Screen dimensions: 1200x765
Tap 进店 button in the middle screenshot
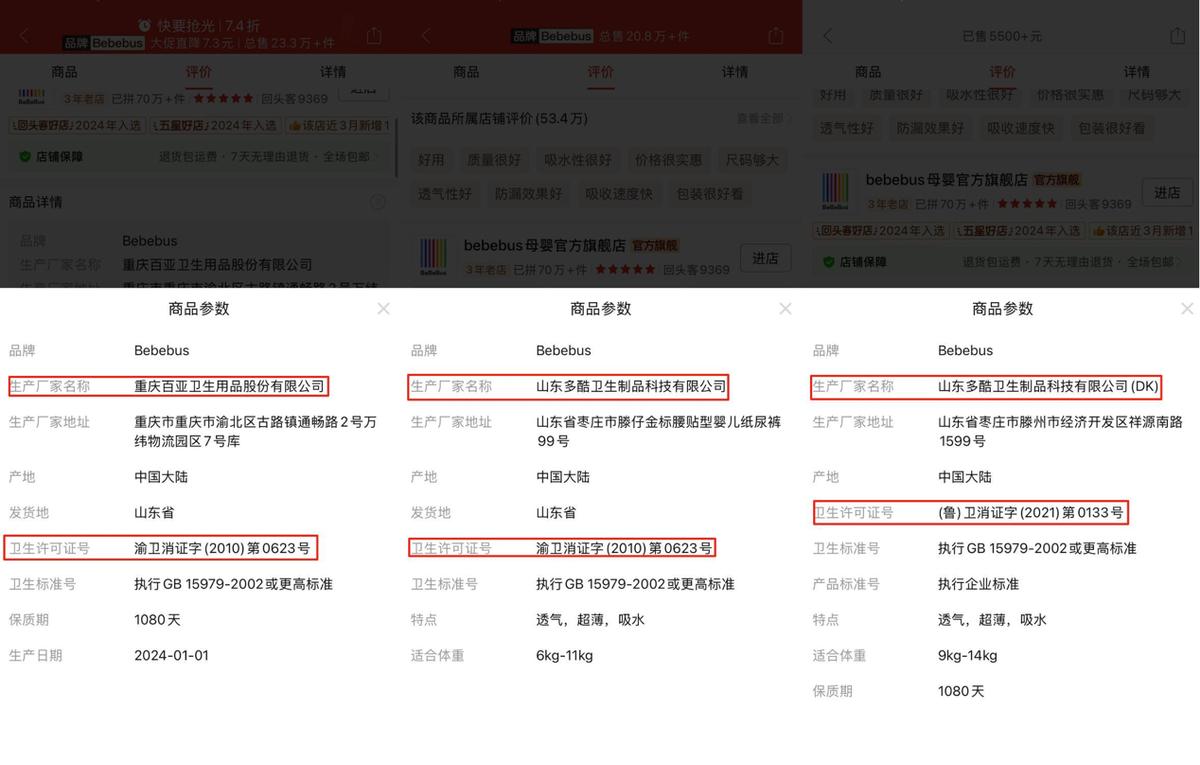[765, 258]
